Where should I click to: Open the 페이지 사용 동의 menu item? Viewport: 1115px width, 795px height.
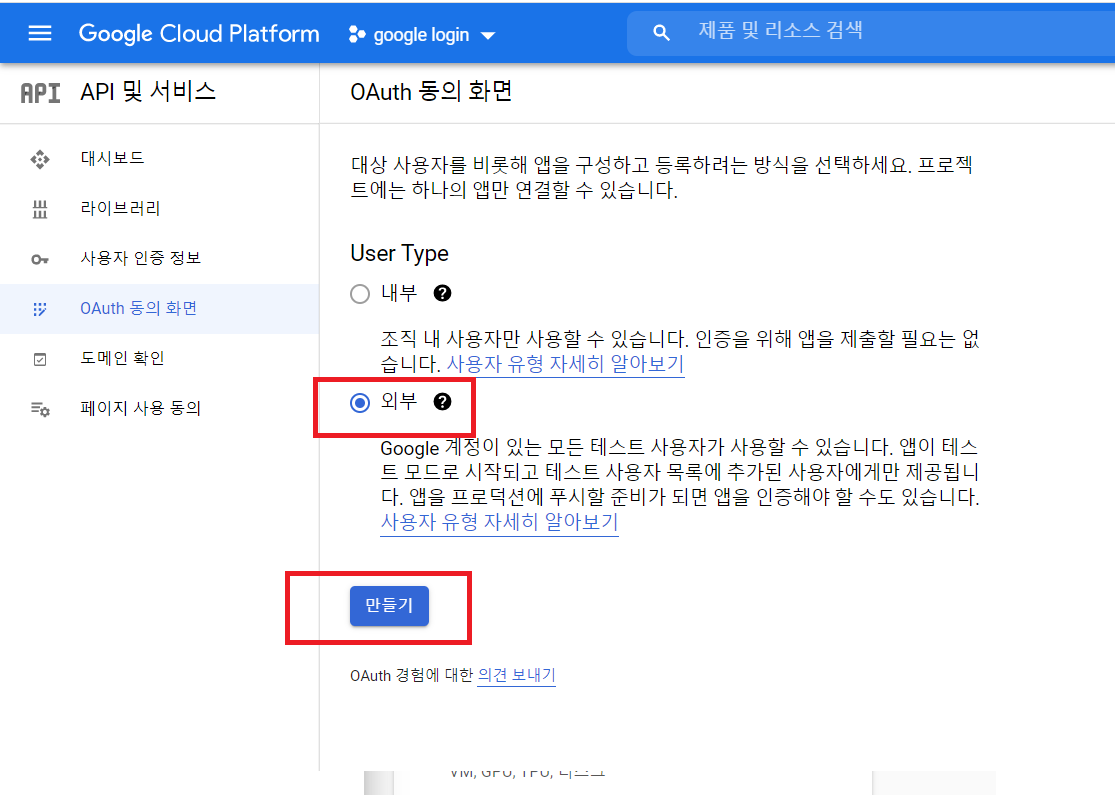coord(159,408)
